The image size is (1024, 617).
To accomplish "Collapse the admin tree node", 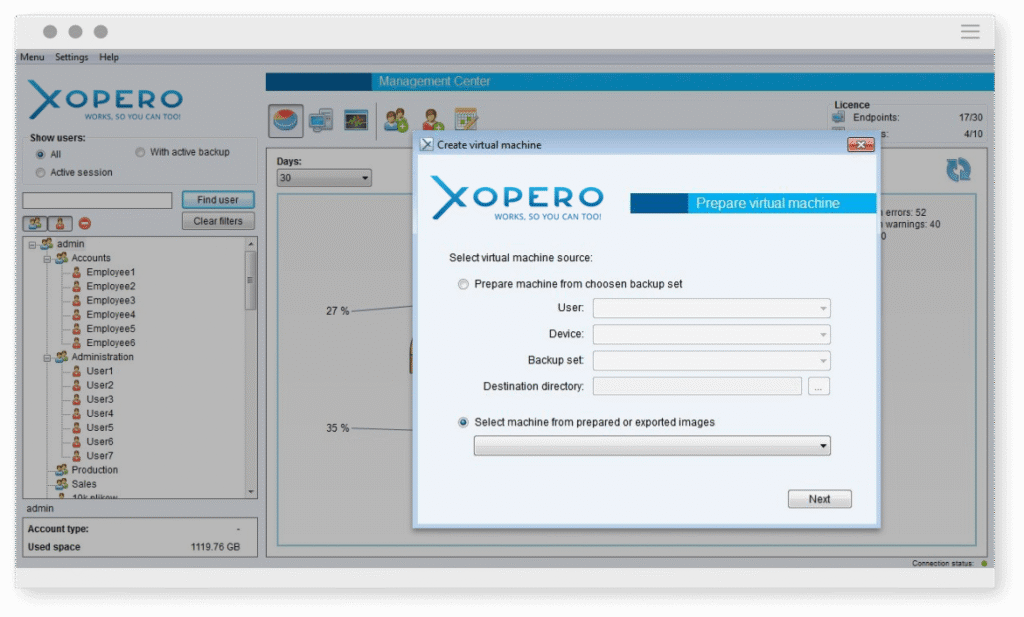I will (32, 245).
